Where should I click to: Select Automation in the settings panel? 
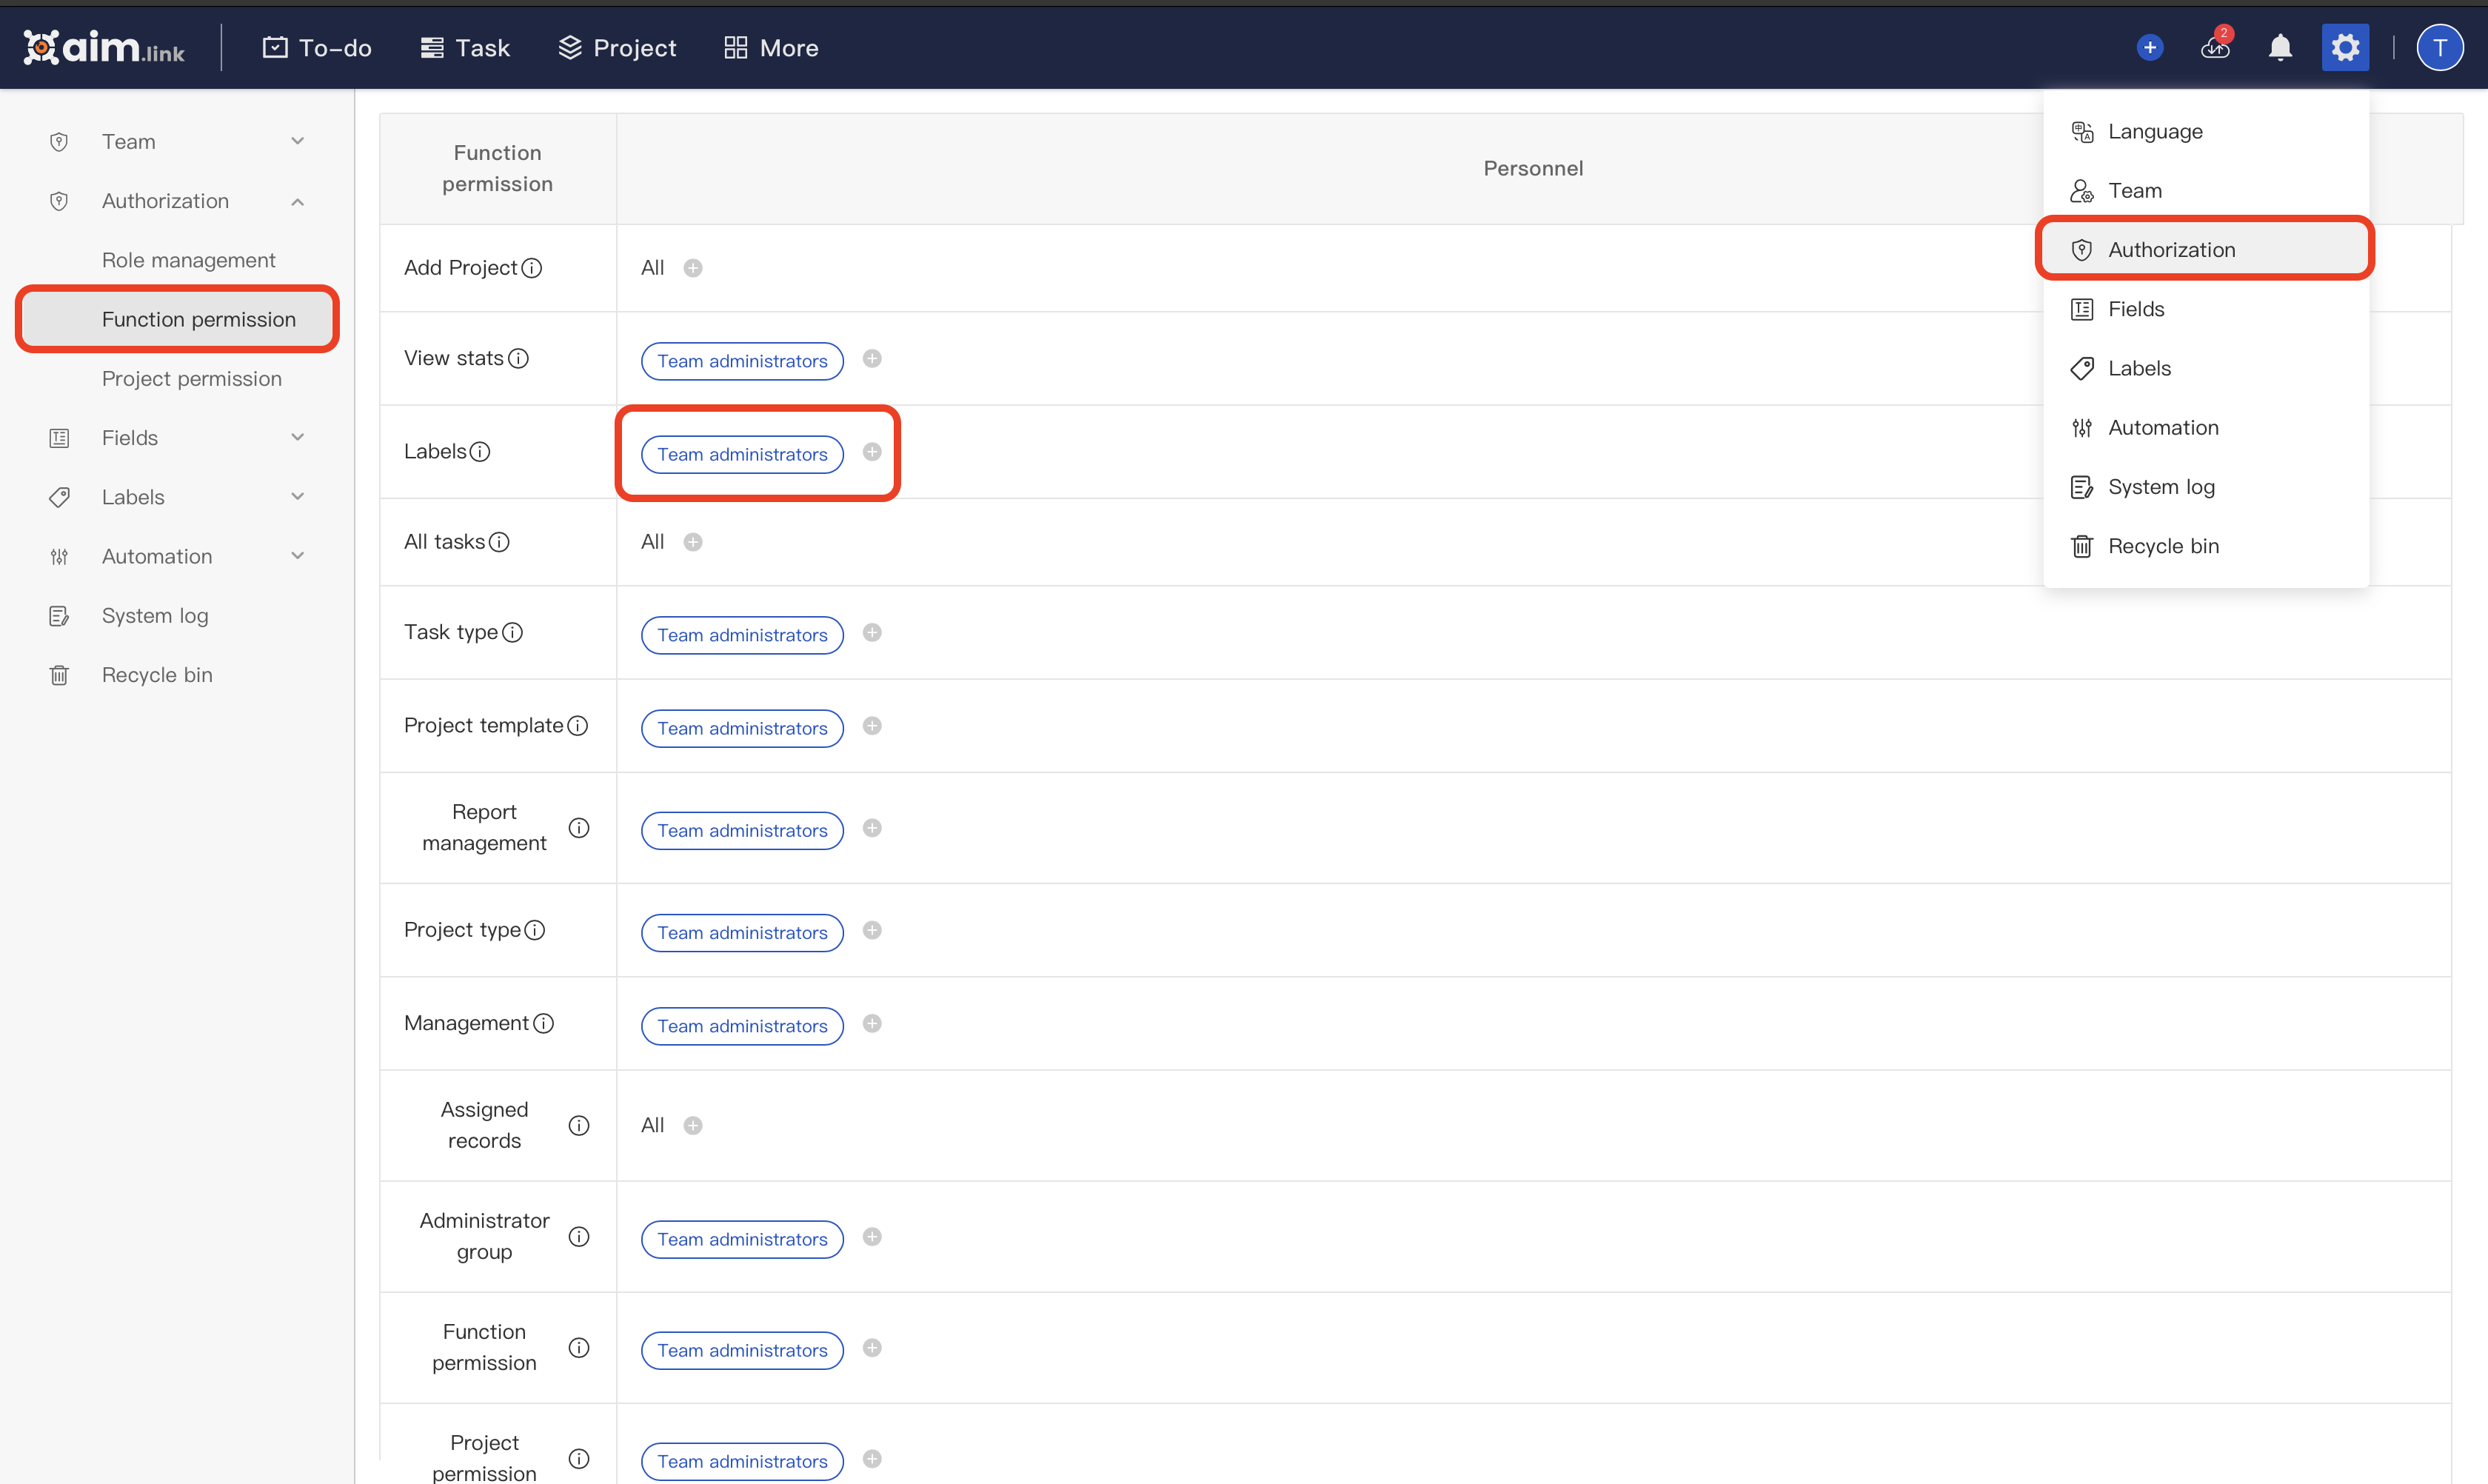pos(2161,427)
